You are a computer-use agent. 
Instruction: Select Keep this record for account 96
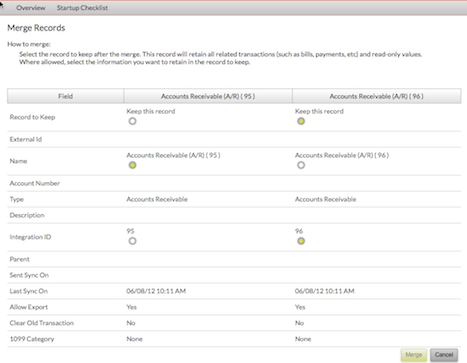pyautogui.click(x=301, y=121)
